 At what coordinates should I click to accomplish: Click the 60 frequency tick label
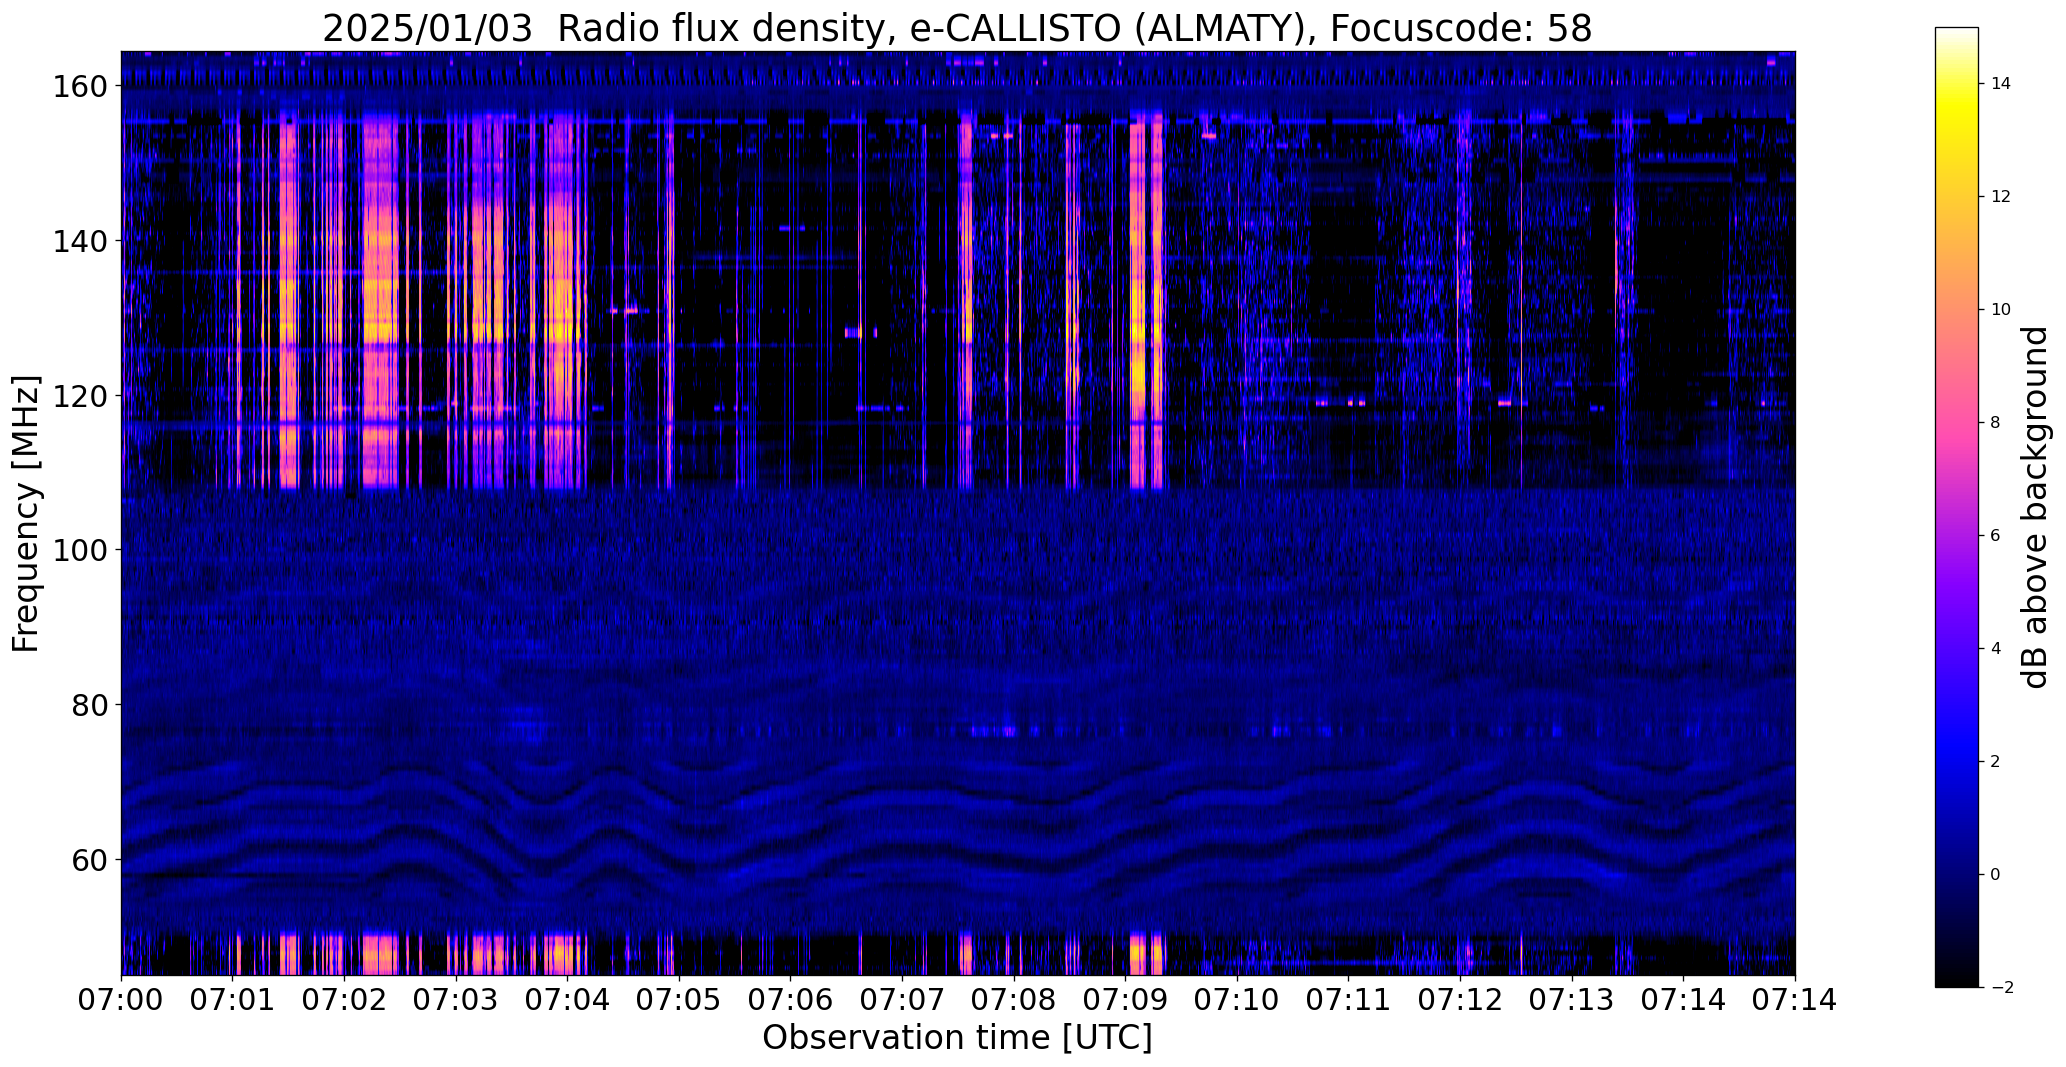tap(89, 859)
